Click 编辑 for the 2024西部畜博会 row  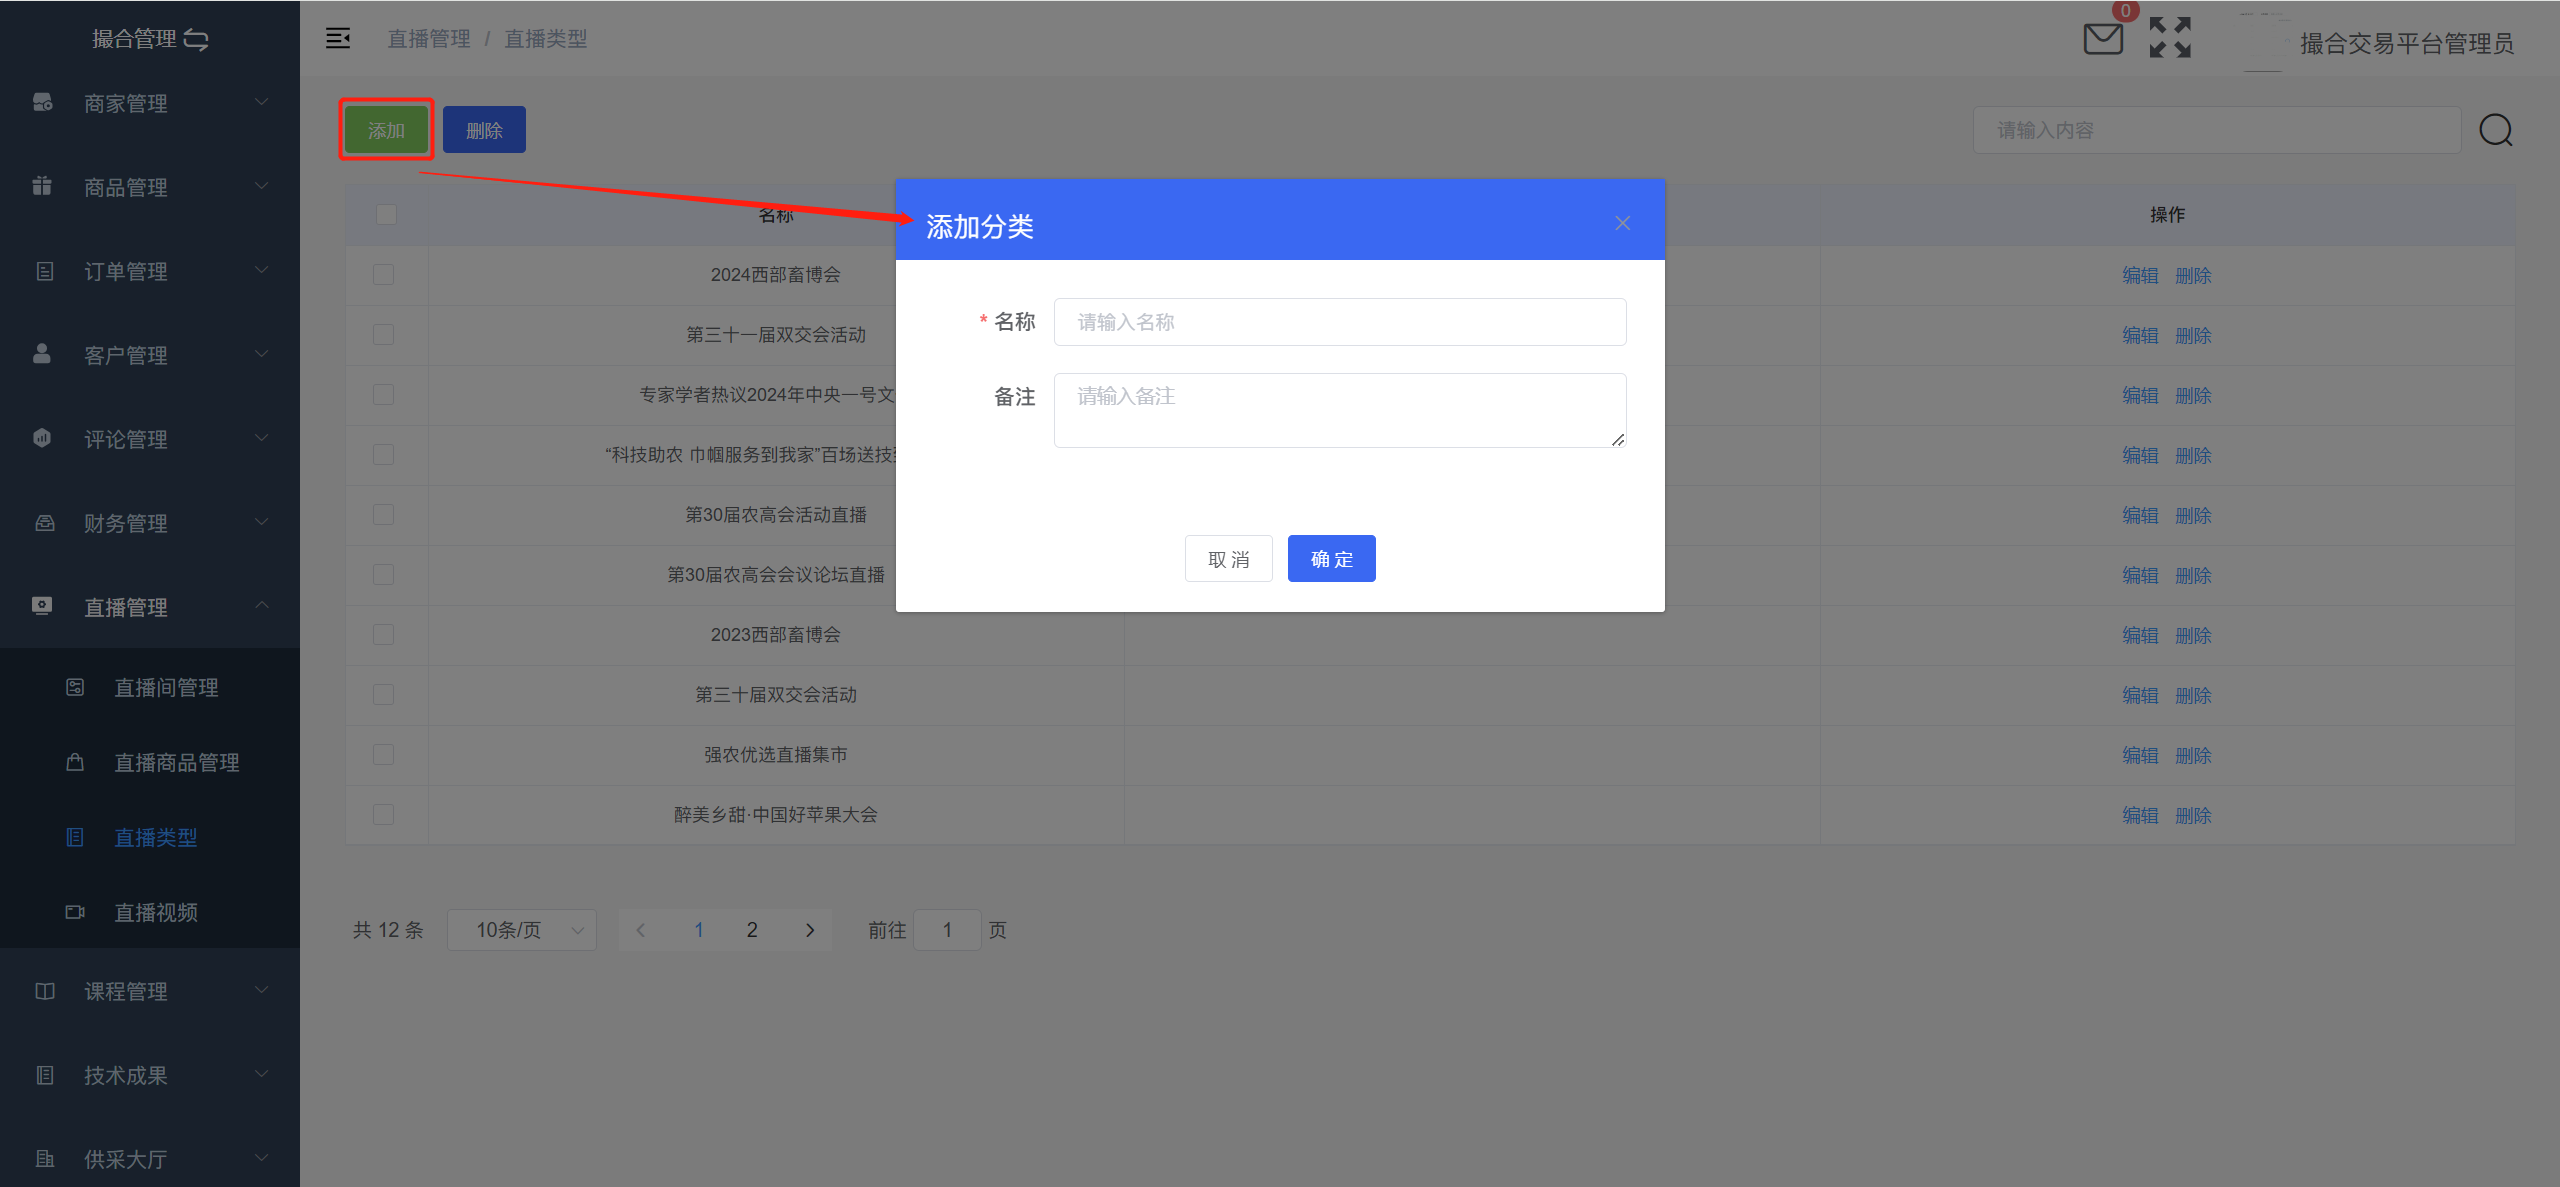2140,275
